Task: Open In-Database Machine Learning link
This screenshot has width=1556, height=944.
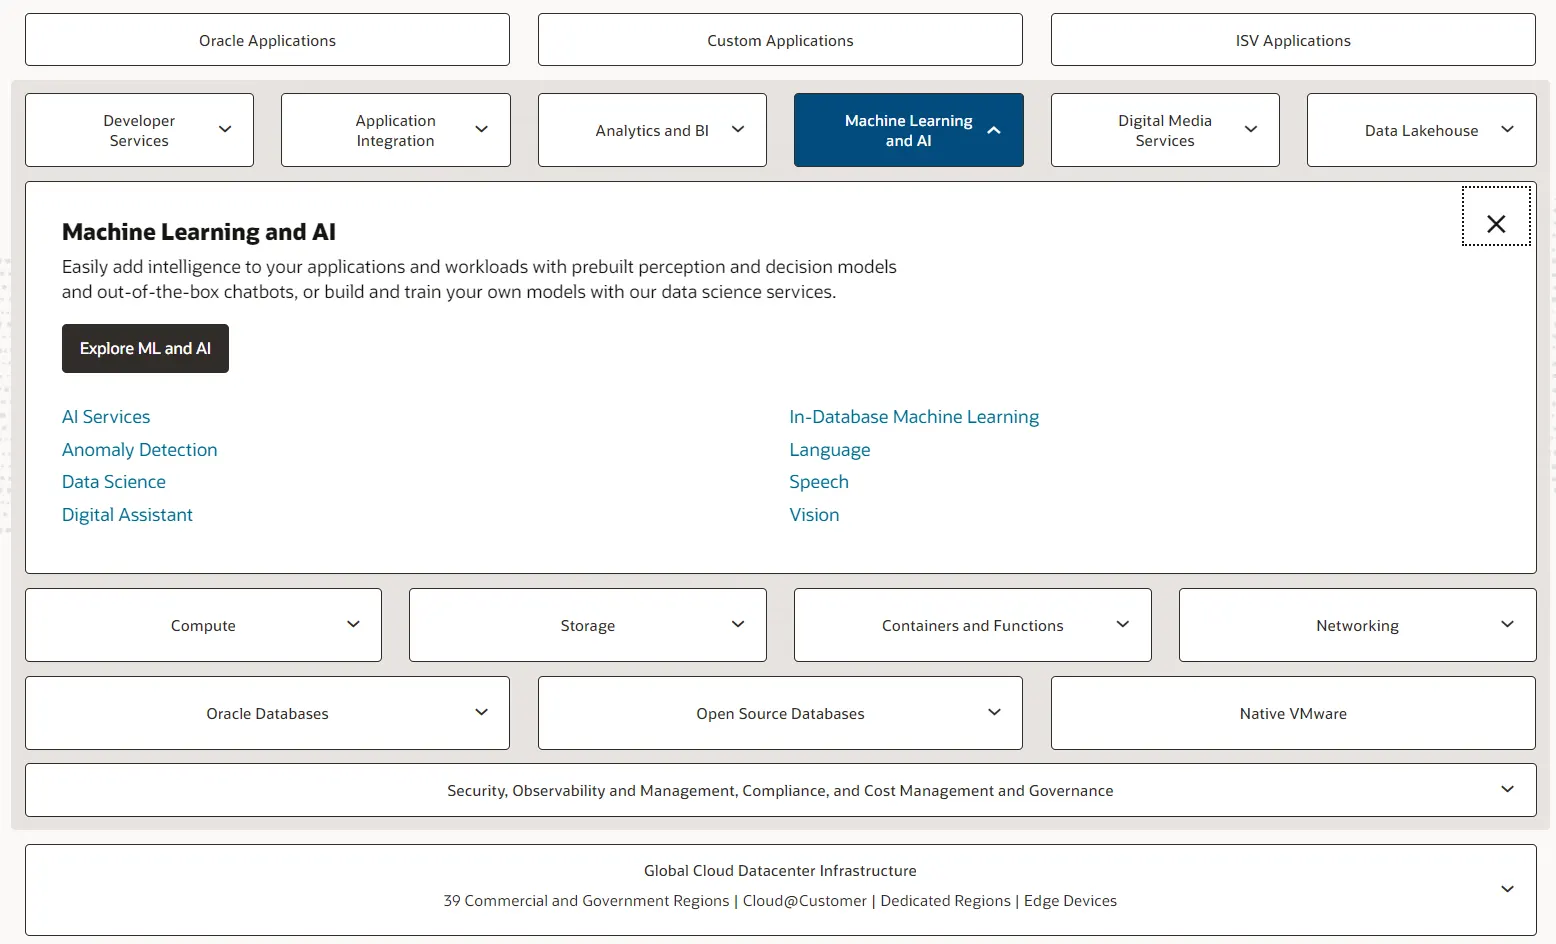Action: coord(914,417)
